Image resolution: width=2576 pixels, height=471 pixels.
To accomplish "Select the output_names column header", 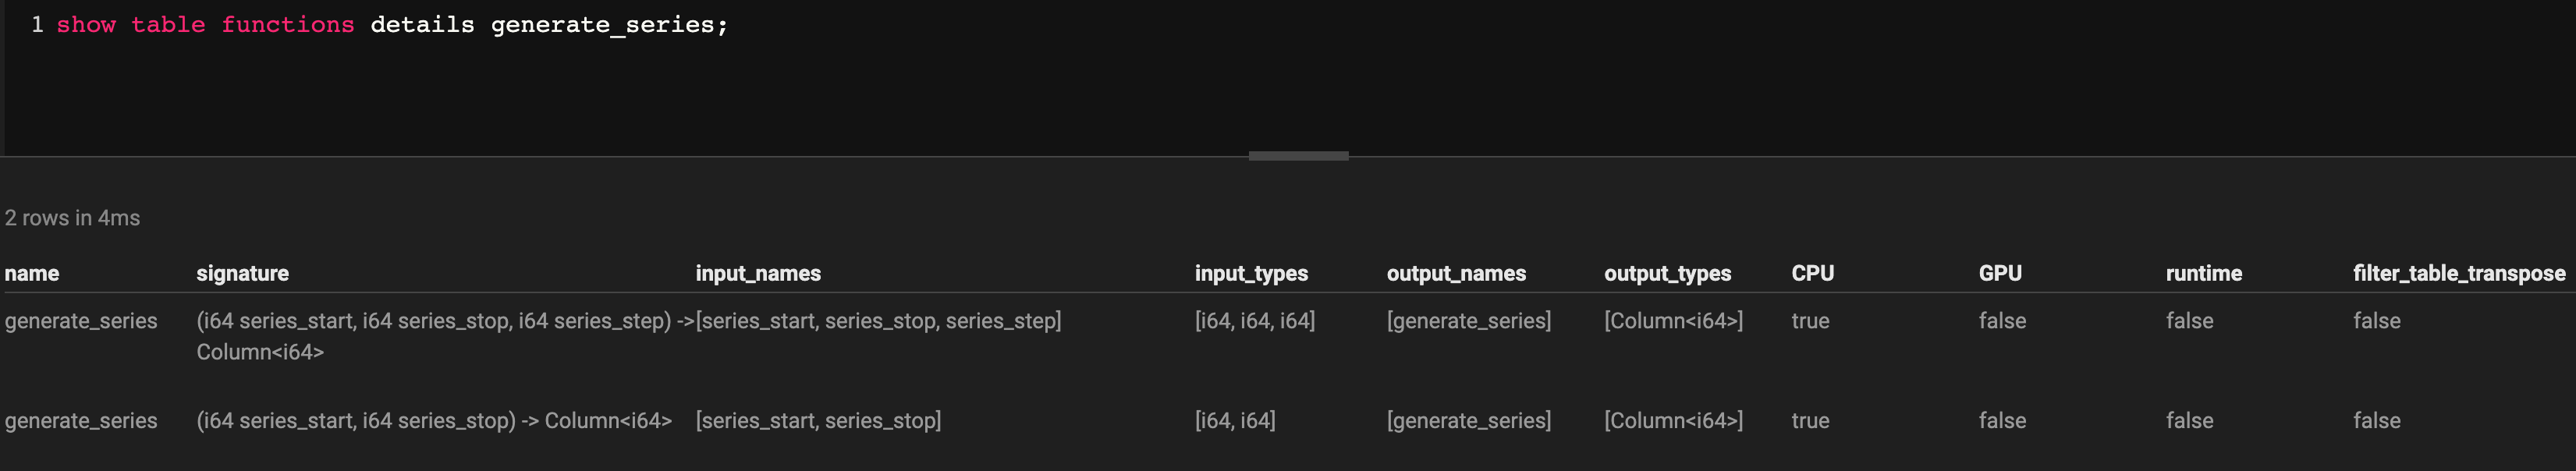I will point(1456,273).
